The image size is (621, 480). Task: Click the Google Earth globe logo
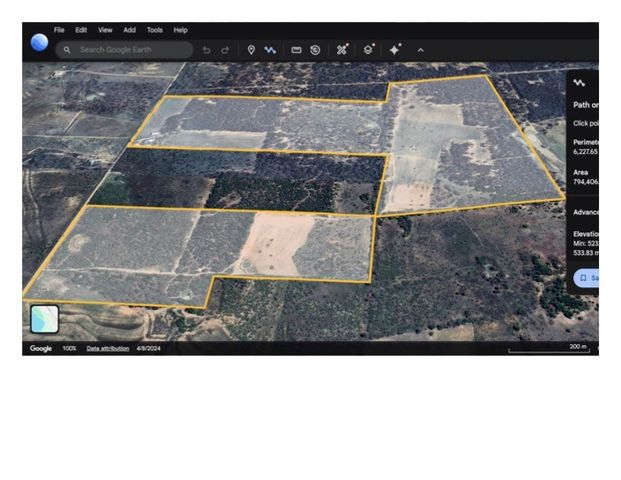tap(39, 42)
